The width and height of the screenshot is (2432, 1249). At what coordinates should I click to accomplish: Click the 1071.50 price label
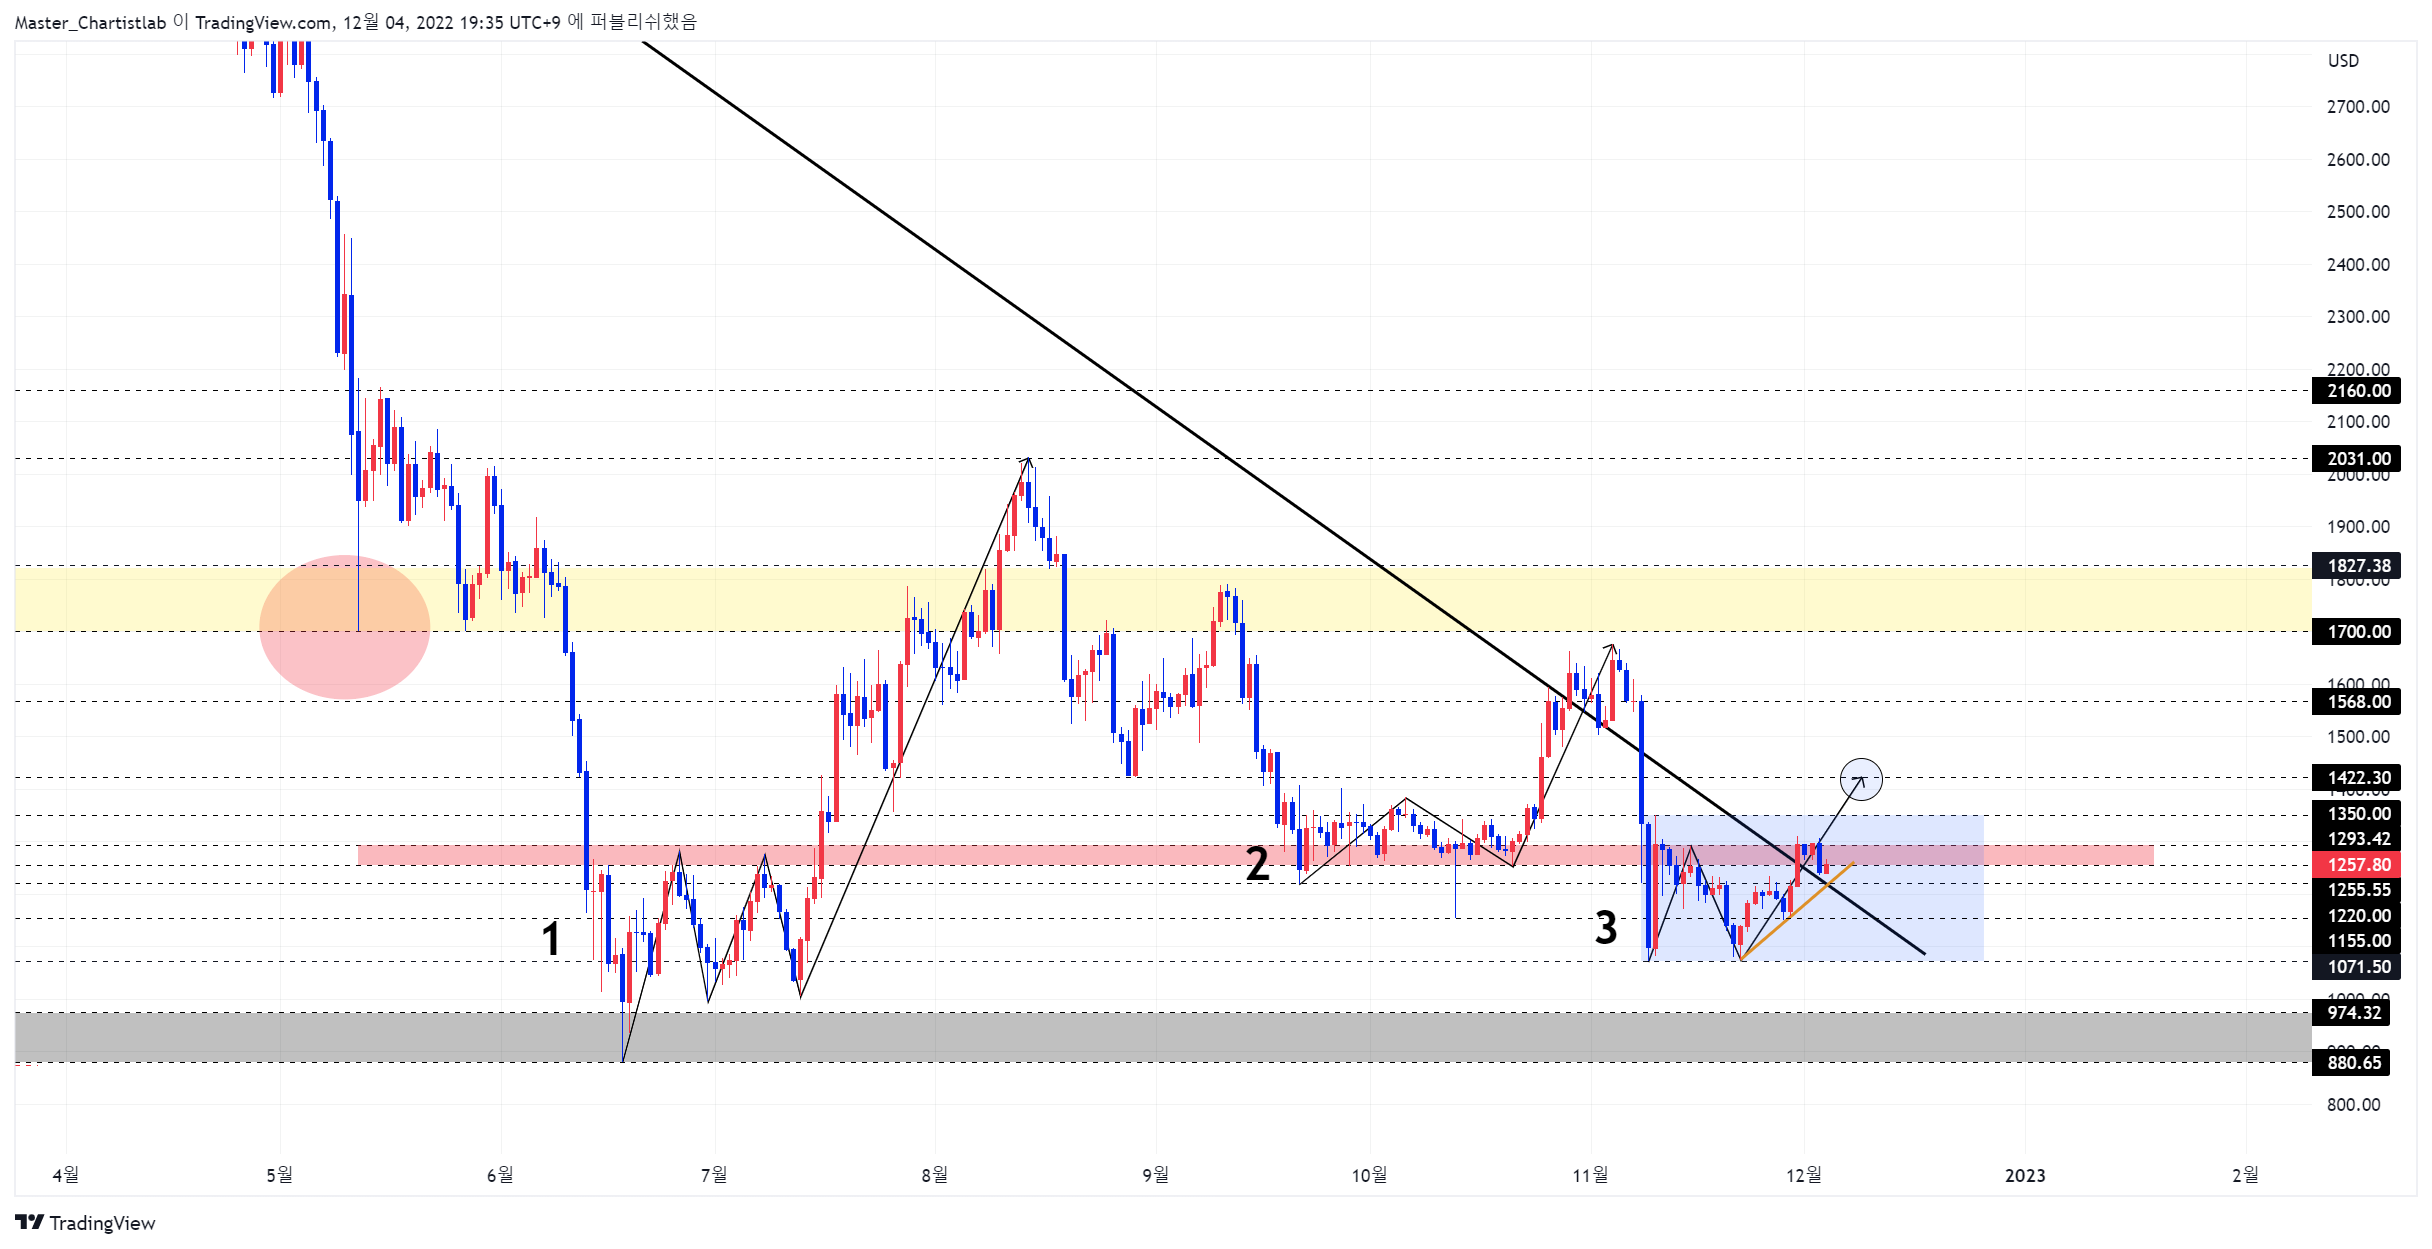click(x=2356, y=967)
